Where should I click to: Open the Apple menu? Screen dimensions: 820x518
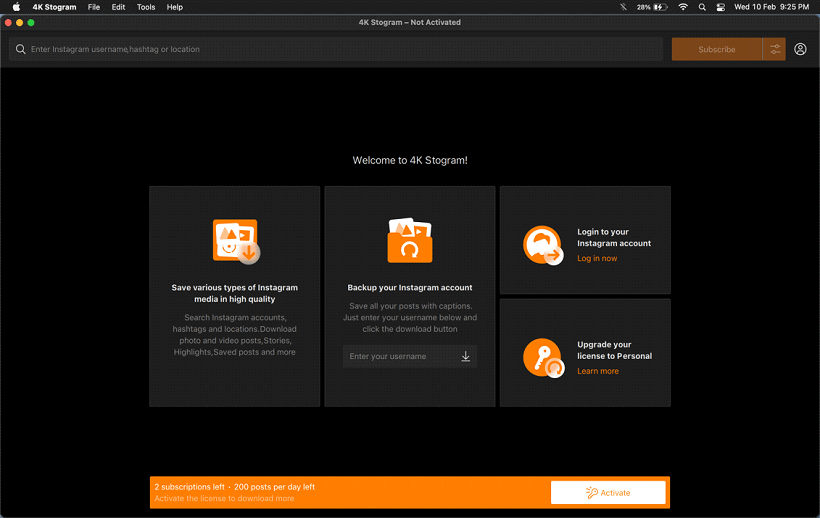16,7
